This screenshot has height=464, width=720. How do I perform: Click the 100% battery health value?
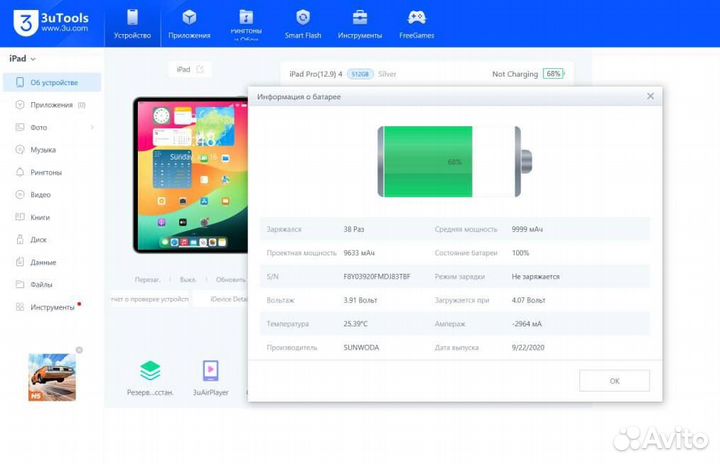pos(520,253)
